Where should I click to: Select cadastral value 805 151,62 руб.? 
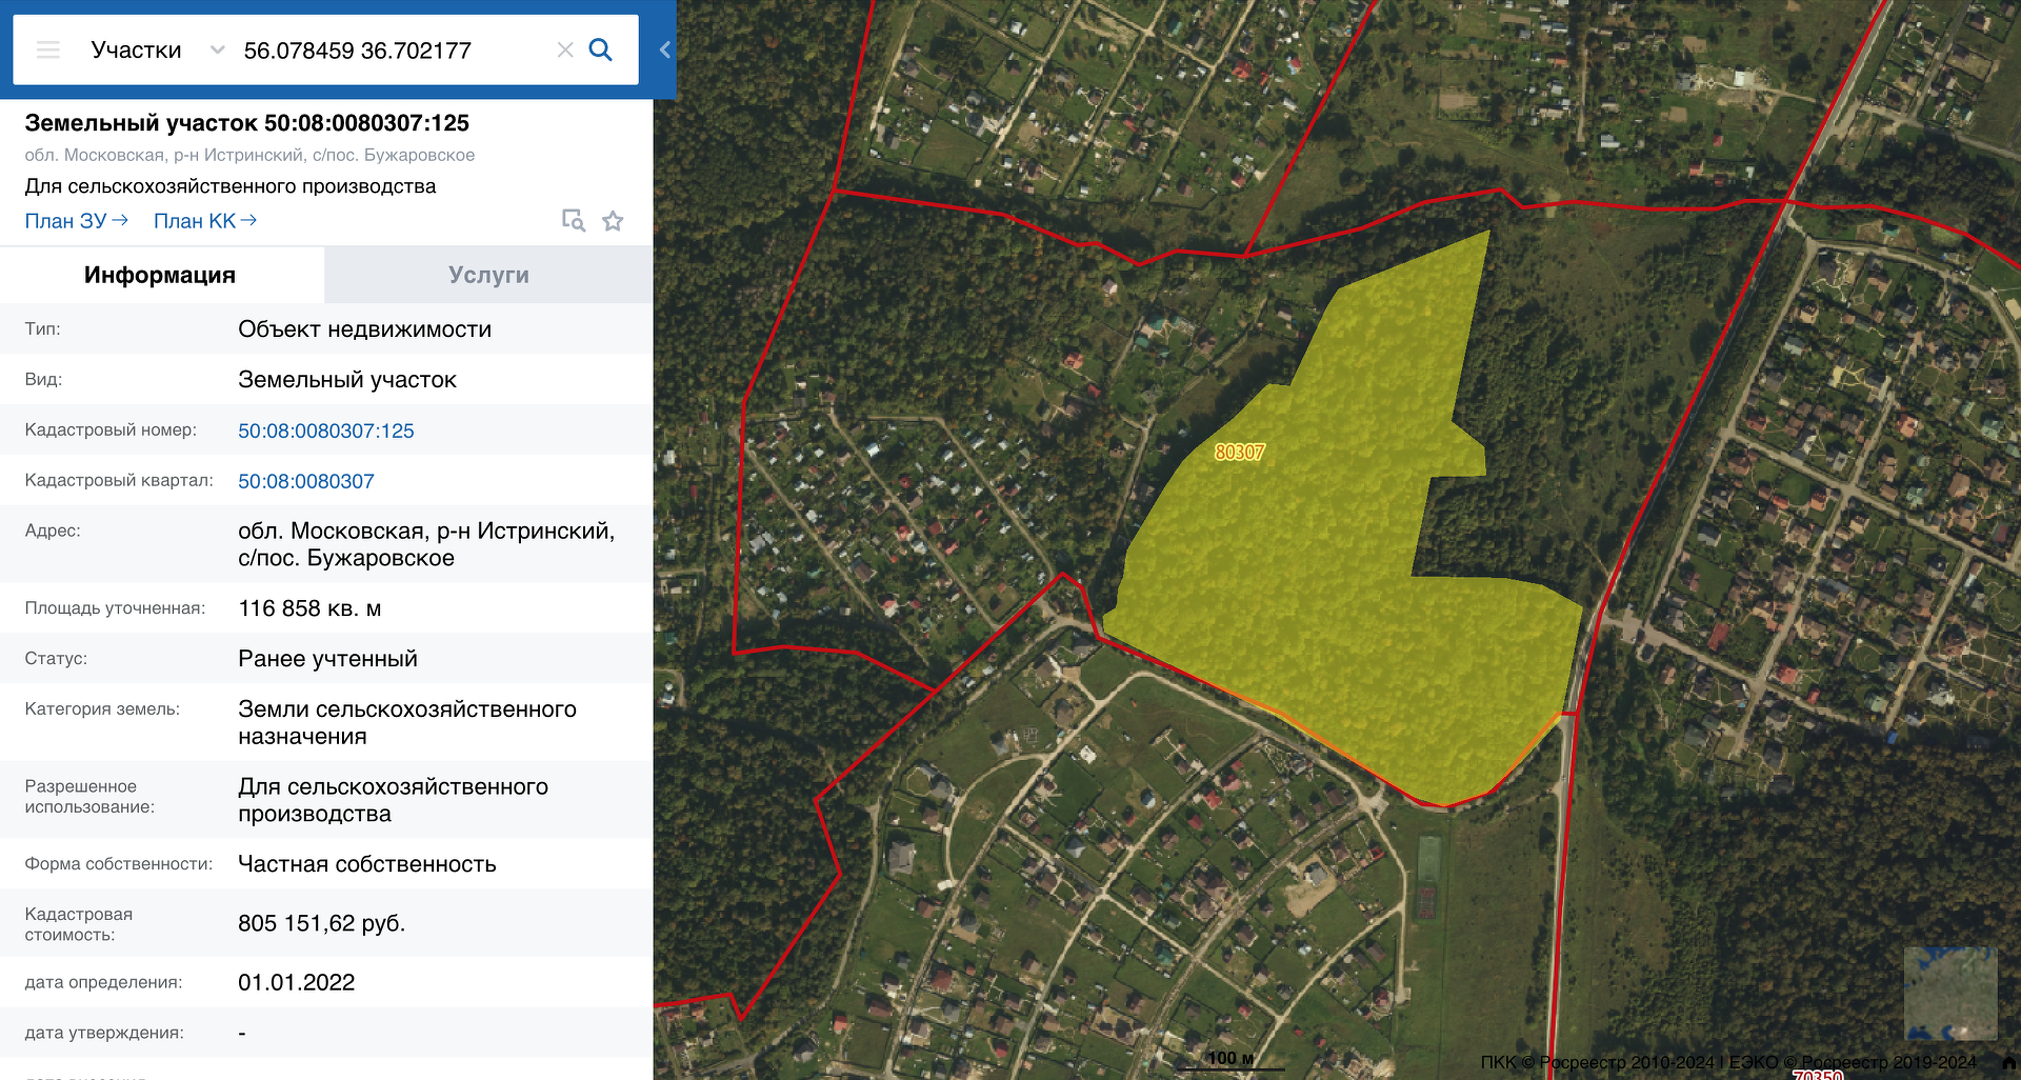(x=322, y=923)
